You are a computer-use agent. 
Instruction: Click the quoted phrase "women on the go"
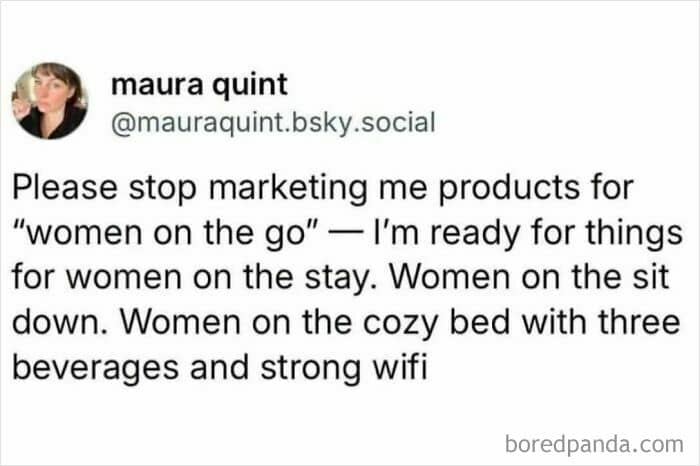(x=165, y=233)
